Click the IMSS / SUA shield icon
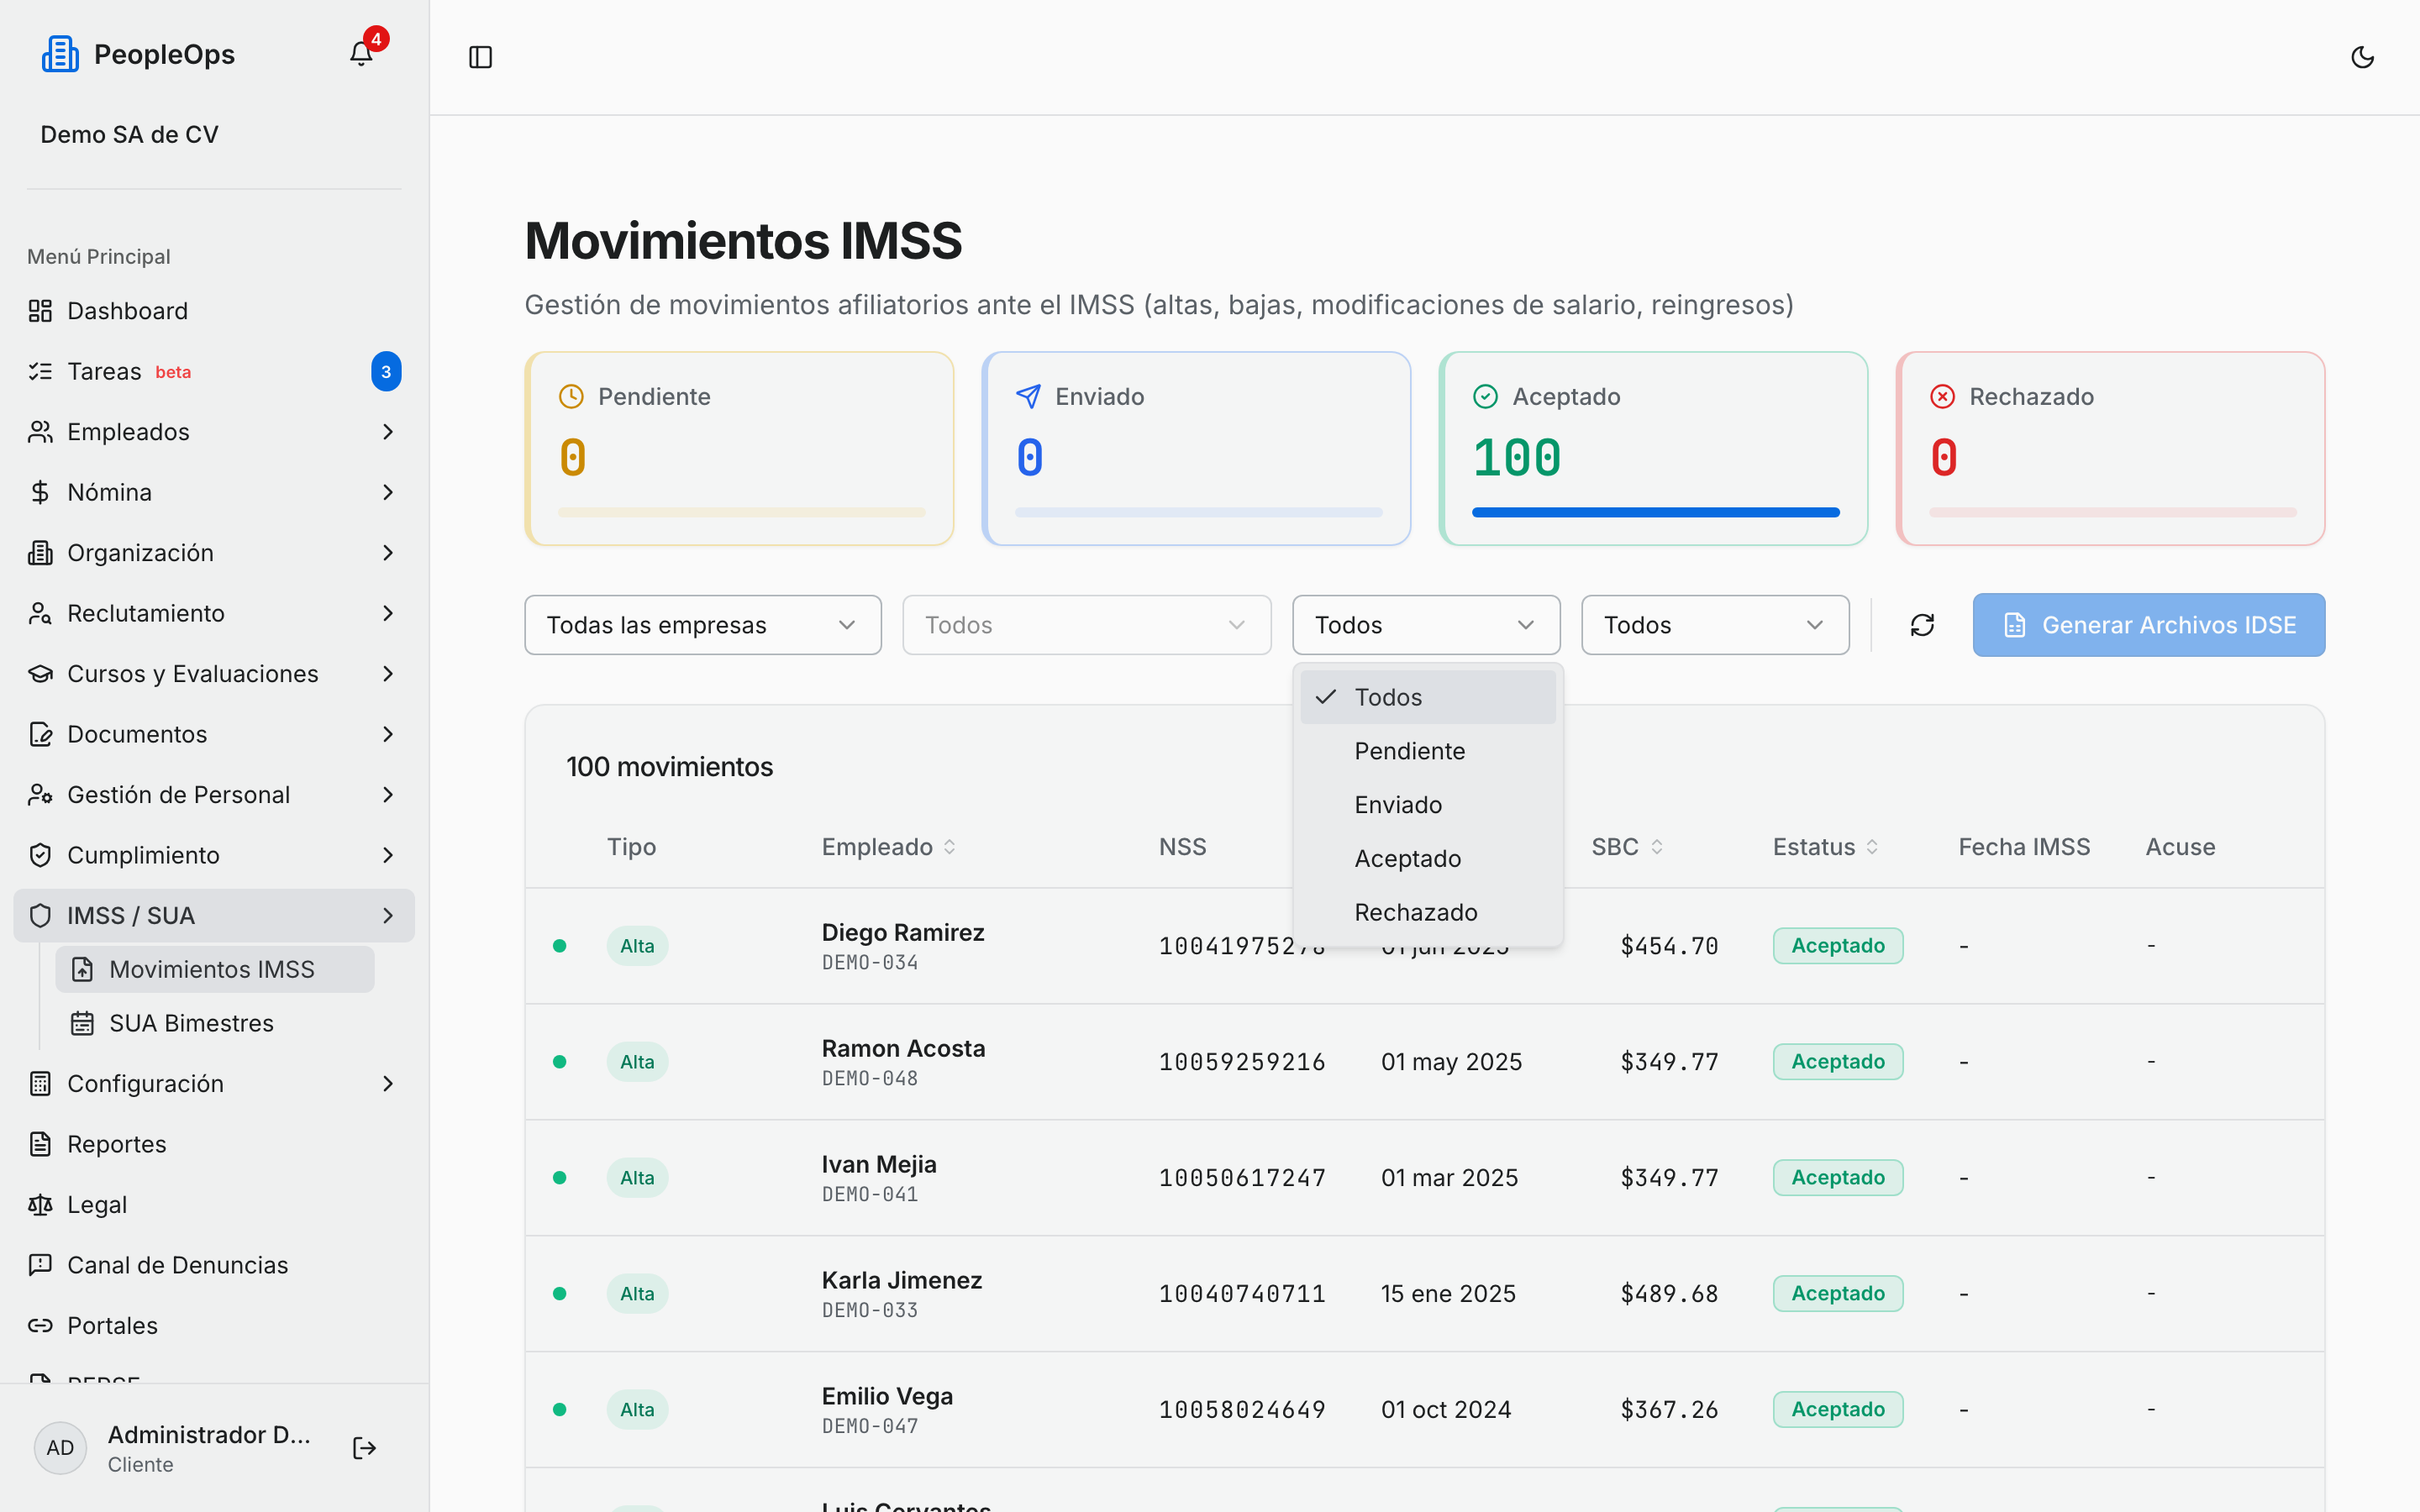This screenshot has height=1512, width=2420. pyautogui.click(x=40, y=916)
